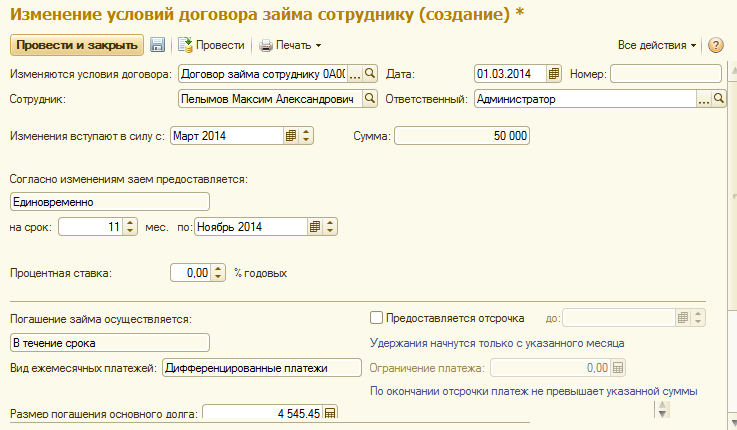Open the employee record with the magnifier icon
737x430 pixels.
pos(369,99)
